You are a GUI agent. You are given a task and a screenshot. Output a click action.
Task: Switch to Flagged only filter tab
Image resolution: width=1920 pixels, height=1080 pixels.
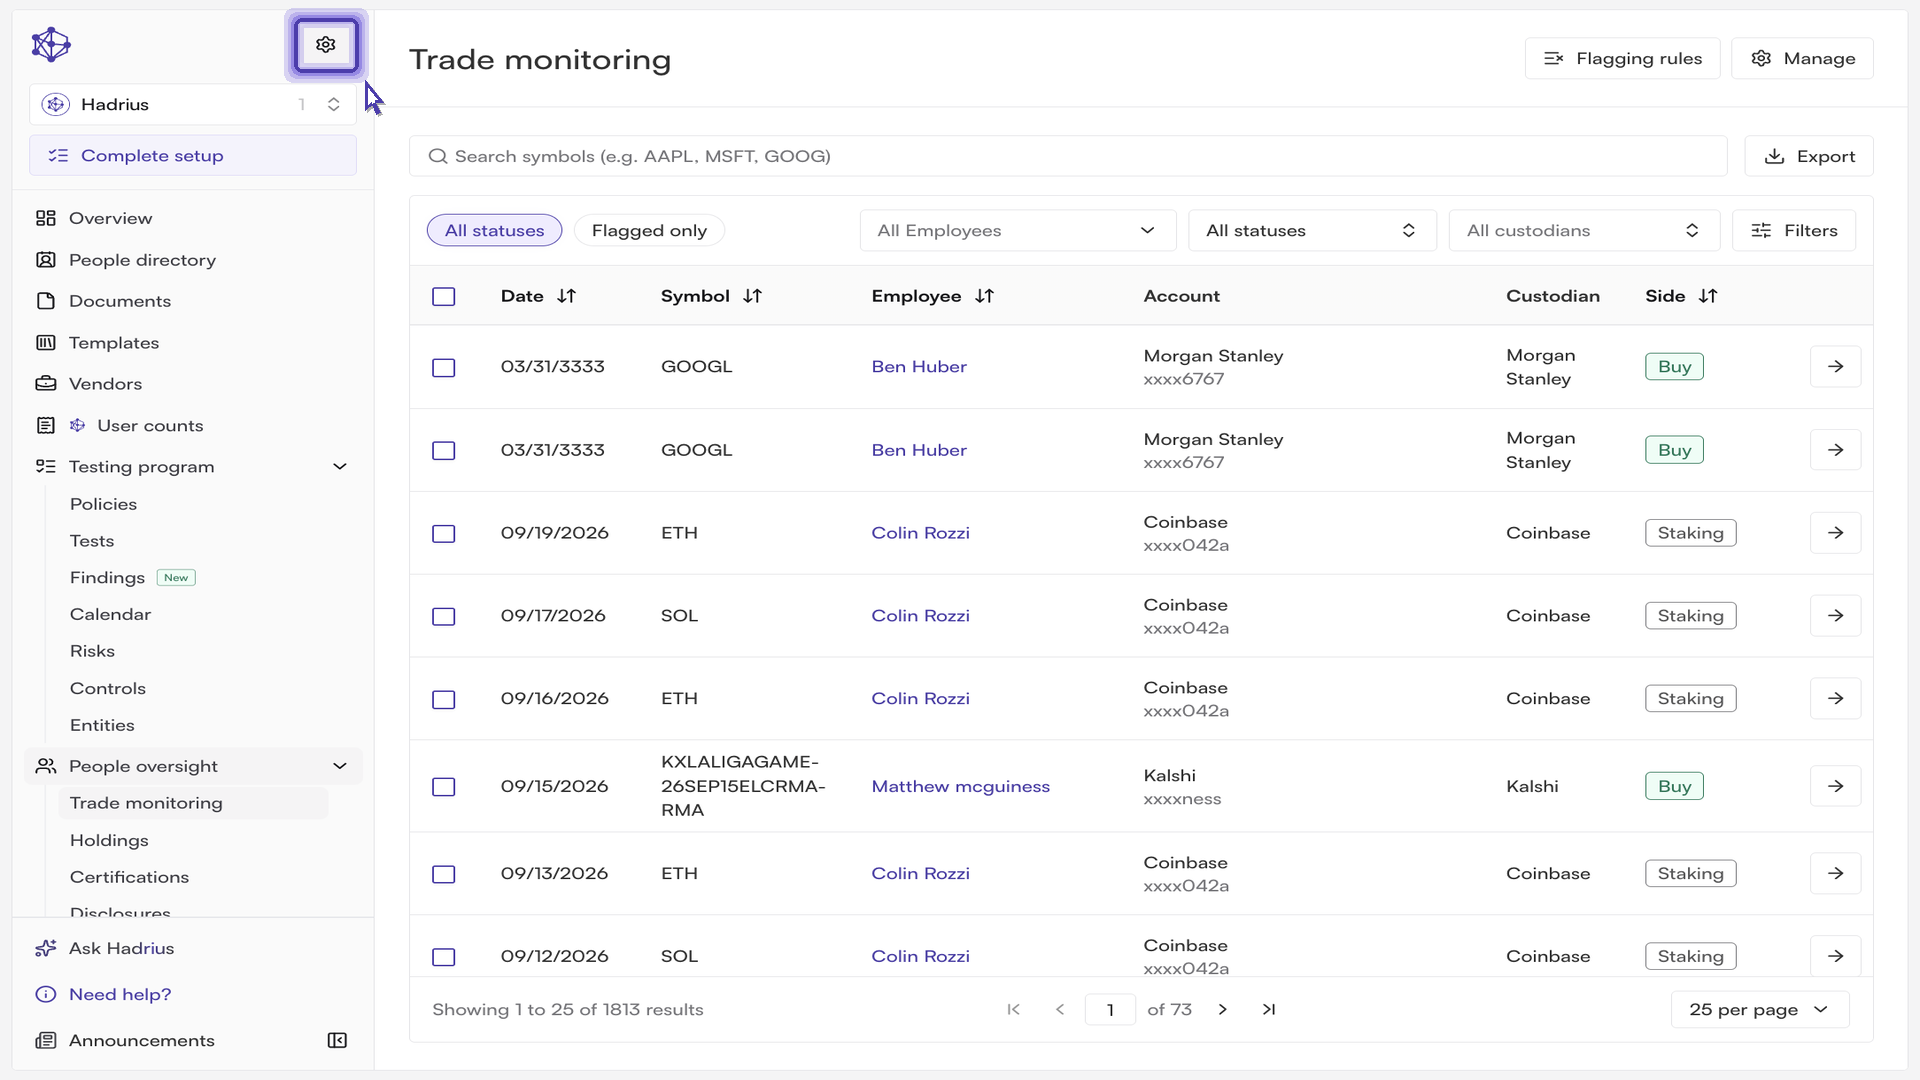point(649,231)
